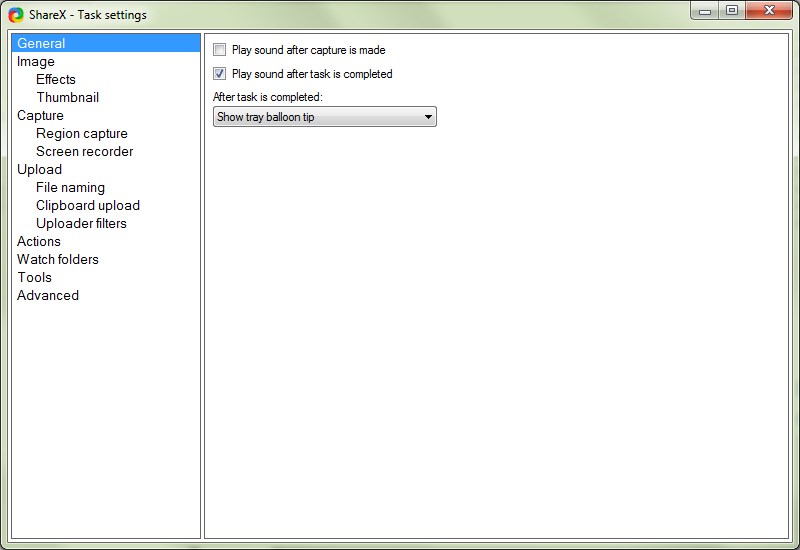Open the After task is completed dropdown
The image size is (800, 550).
324,117
